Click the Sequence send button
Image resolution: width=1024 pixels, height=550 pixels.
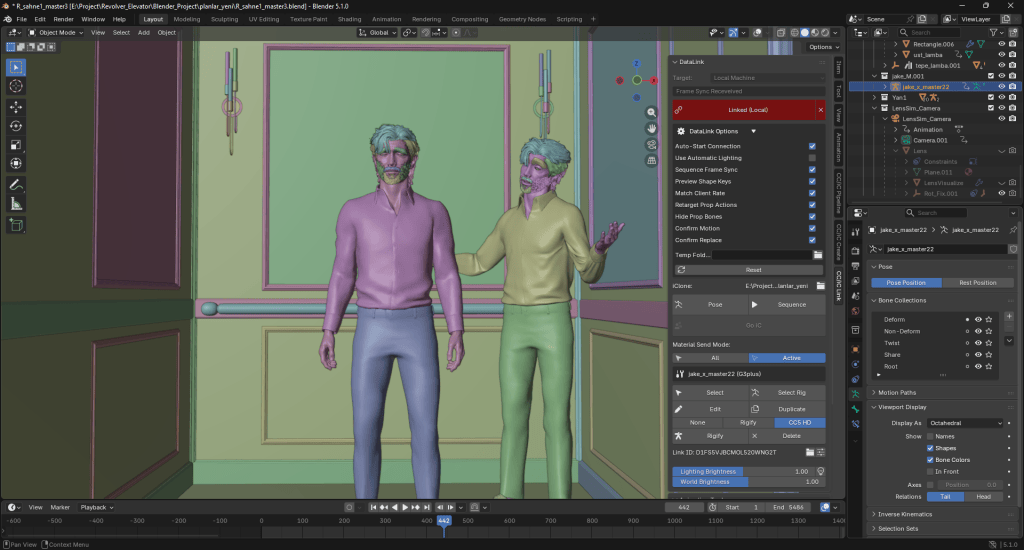click(787, 304)
